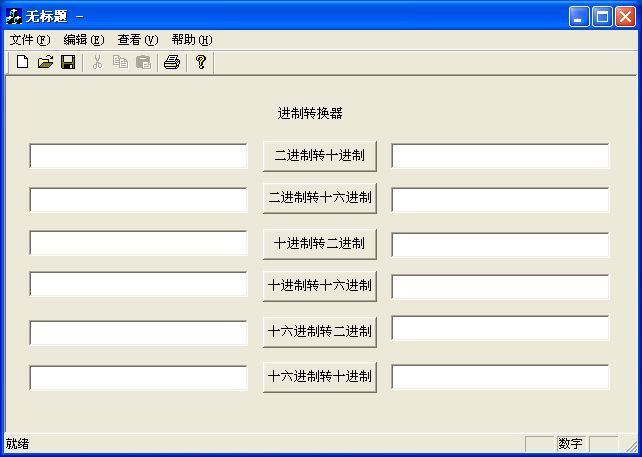Click the application icon in title bar

14,16
